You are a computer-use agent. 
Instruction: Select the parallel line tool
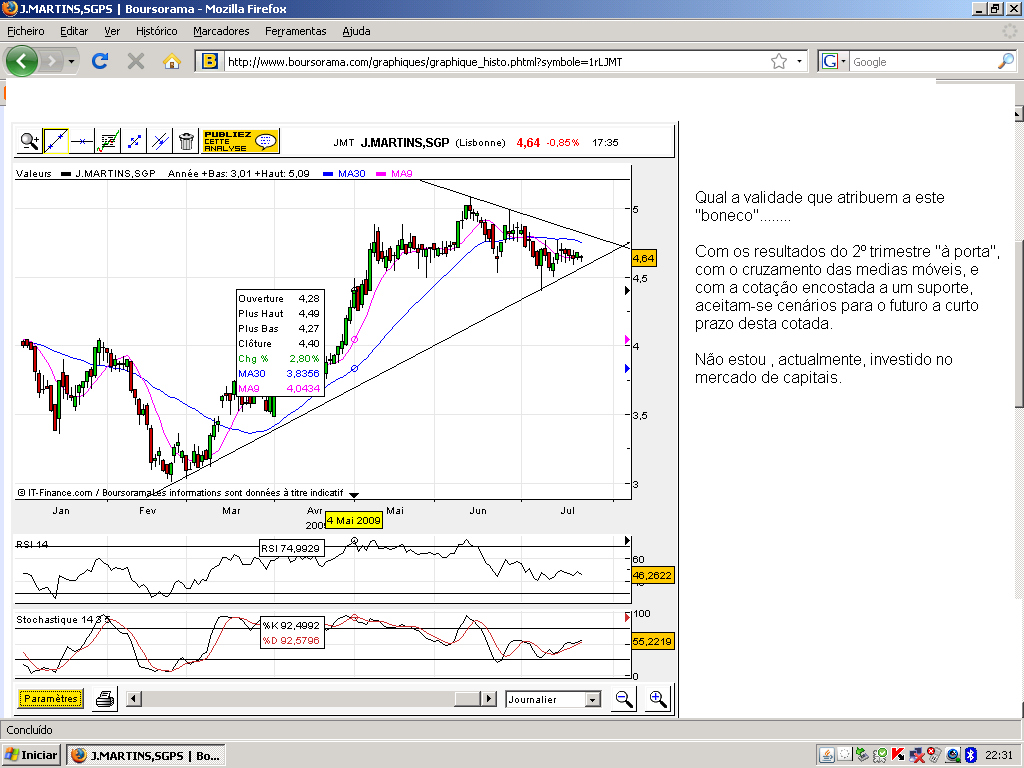(x=160, y=141)
